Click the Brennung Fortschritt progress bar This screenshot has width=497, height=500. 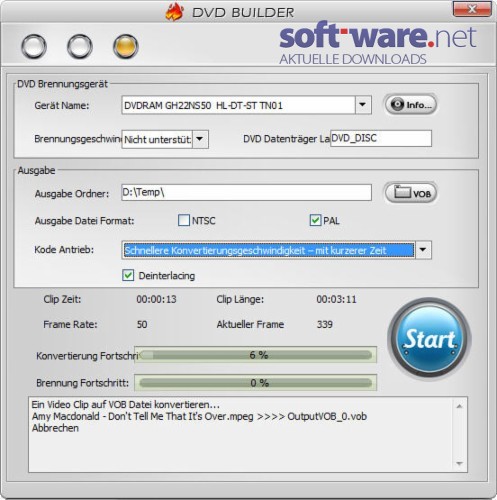(x=255, y=383)
